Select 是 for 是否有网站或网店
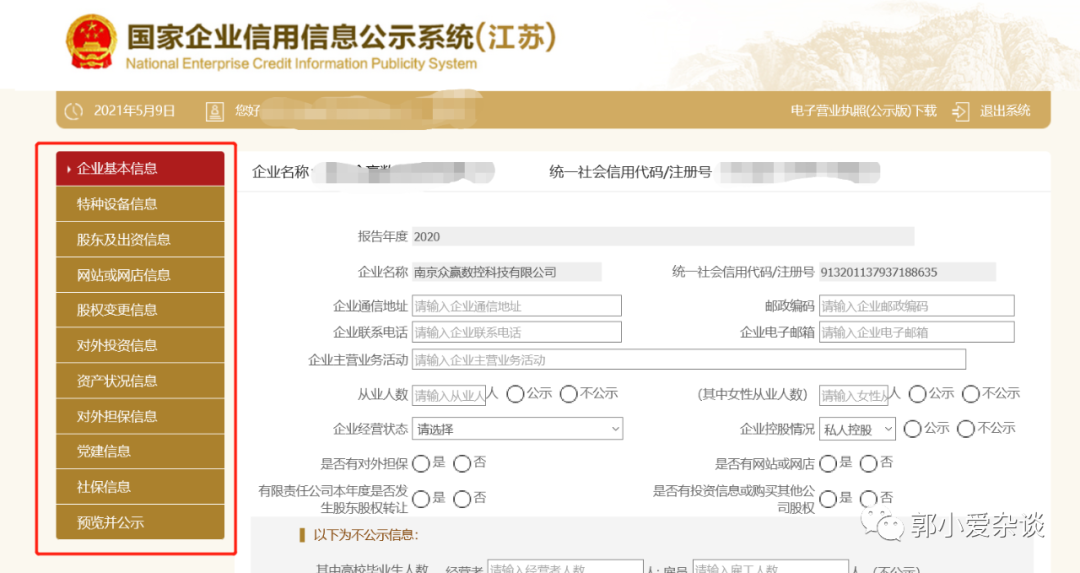1080x573 pixels. tap(828, 463)
